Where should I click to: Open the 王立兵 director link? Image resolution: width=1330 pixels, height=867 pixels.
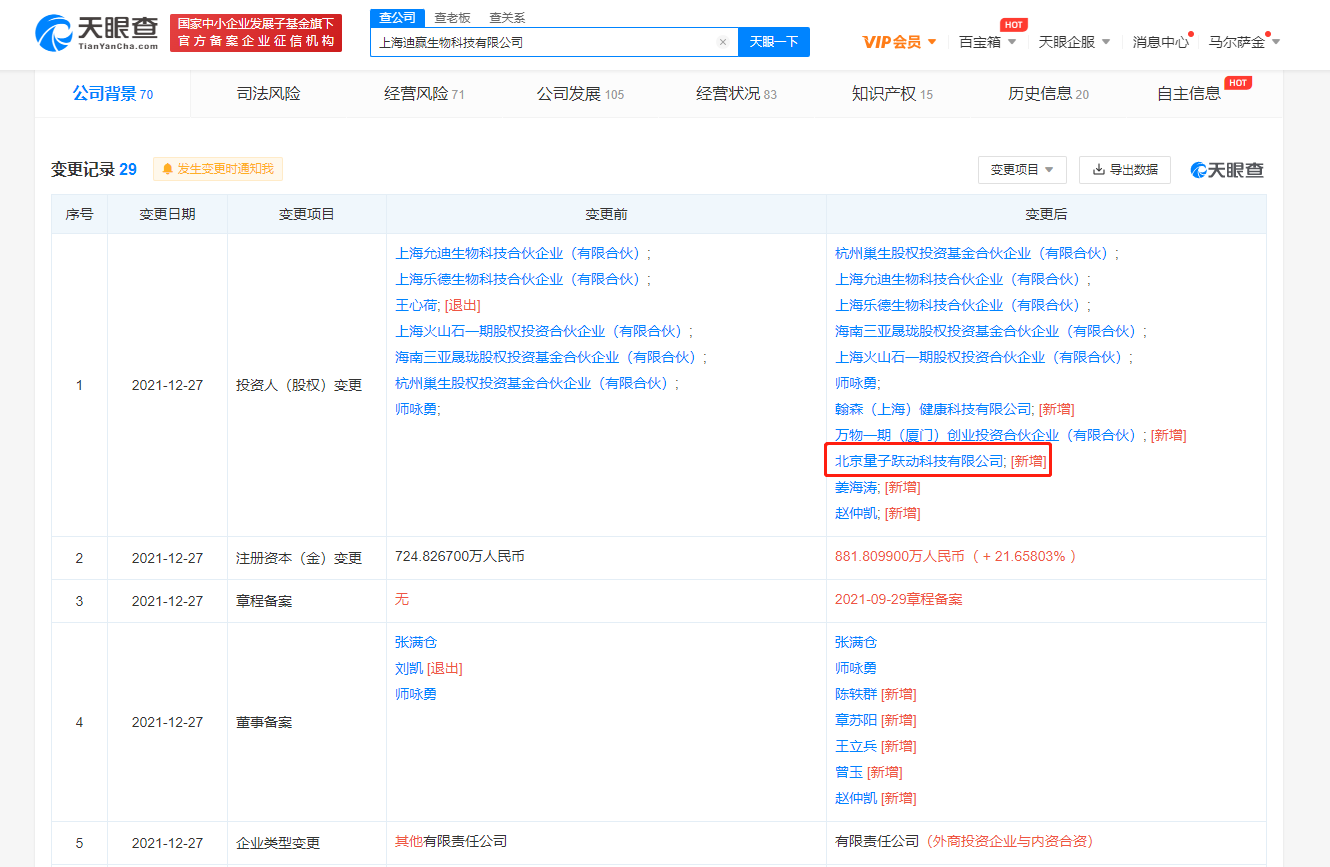point(856,746)
